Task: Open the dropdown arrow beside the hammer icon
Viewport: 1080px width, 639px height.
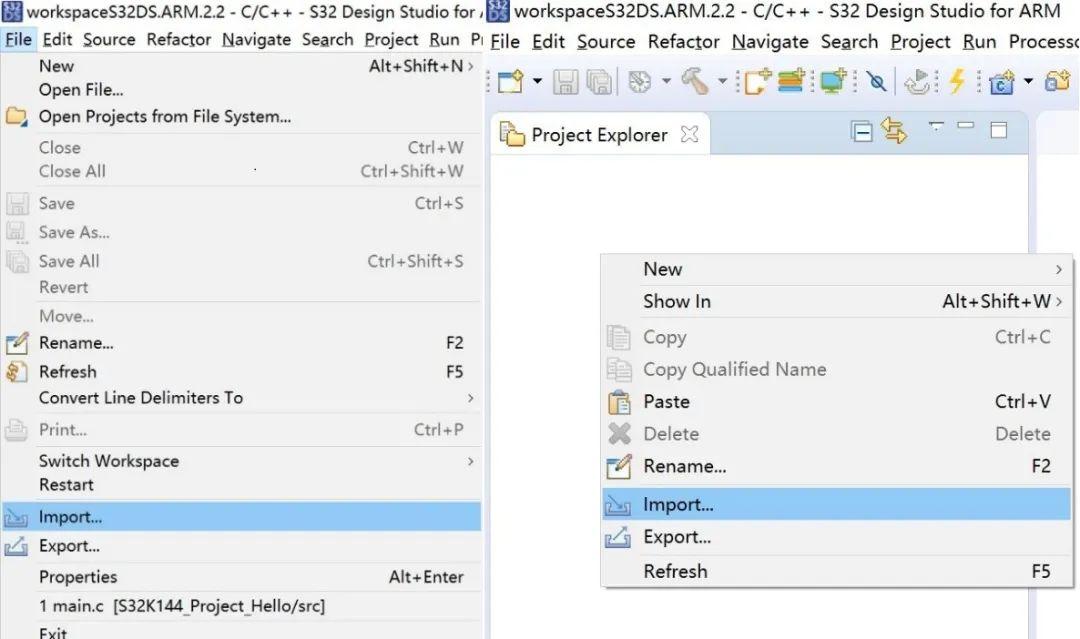Action: (722, 82)
